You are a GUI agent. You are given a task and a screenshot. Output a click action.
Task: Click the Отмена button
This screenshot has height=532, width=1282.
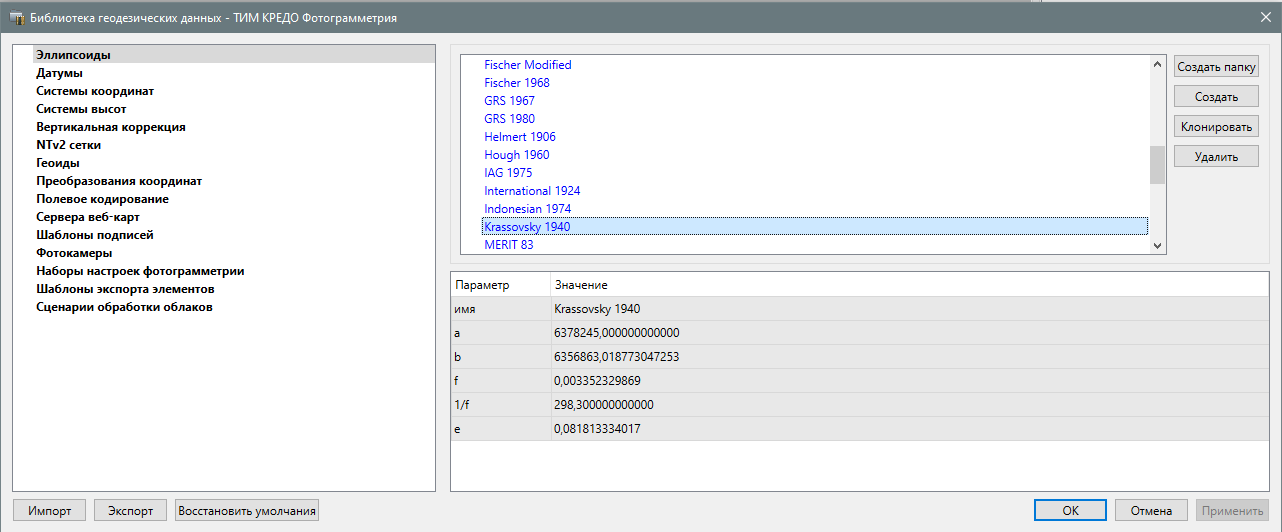click(1151, 510)
